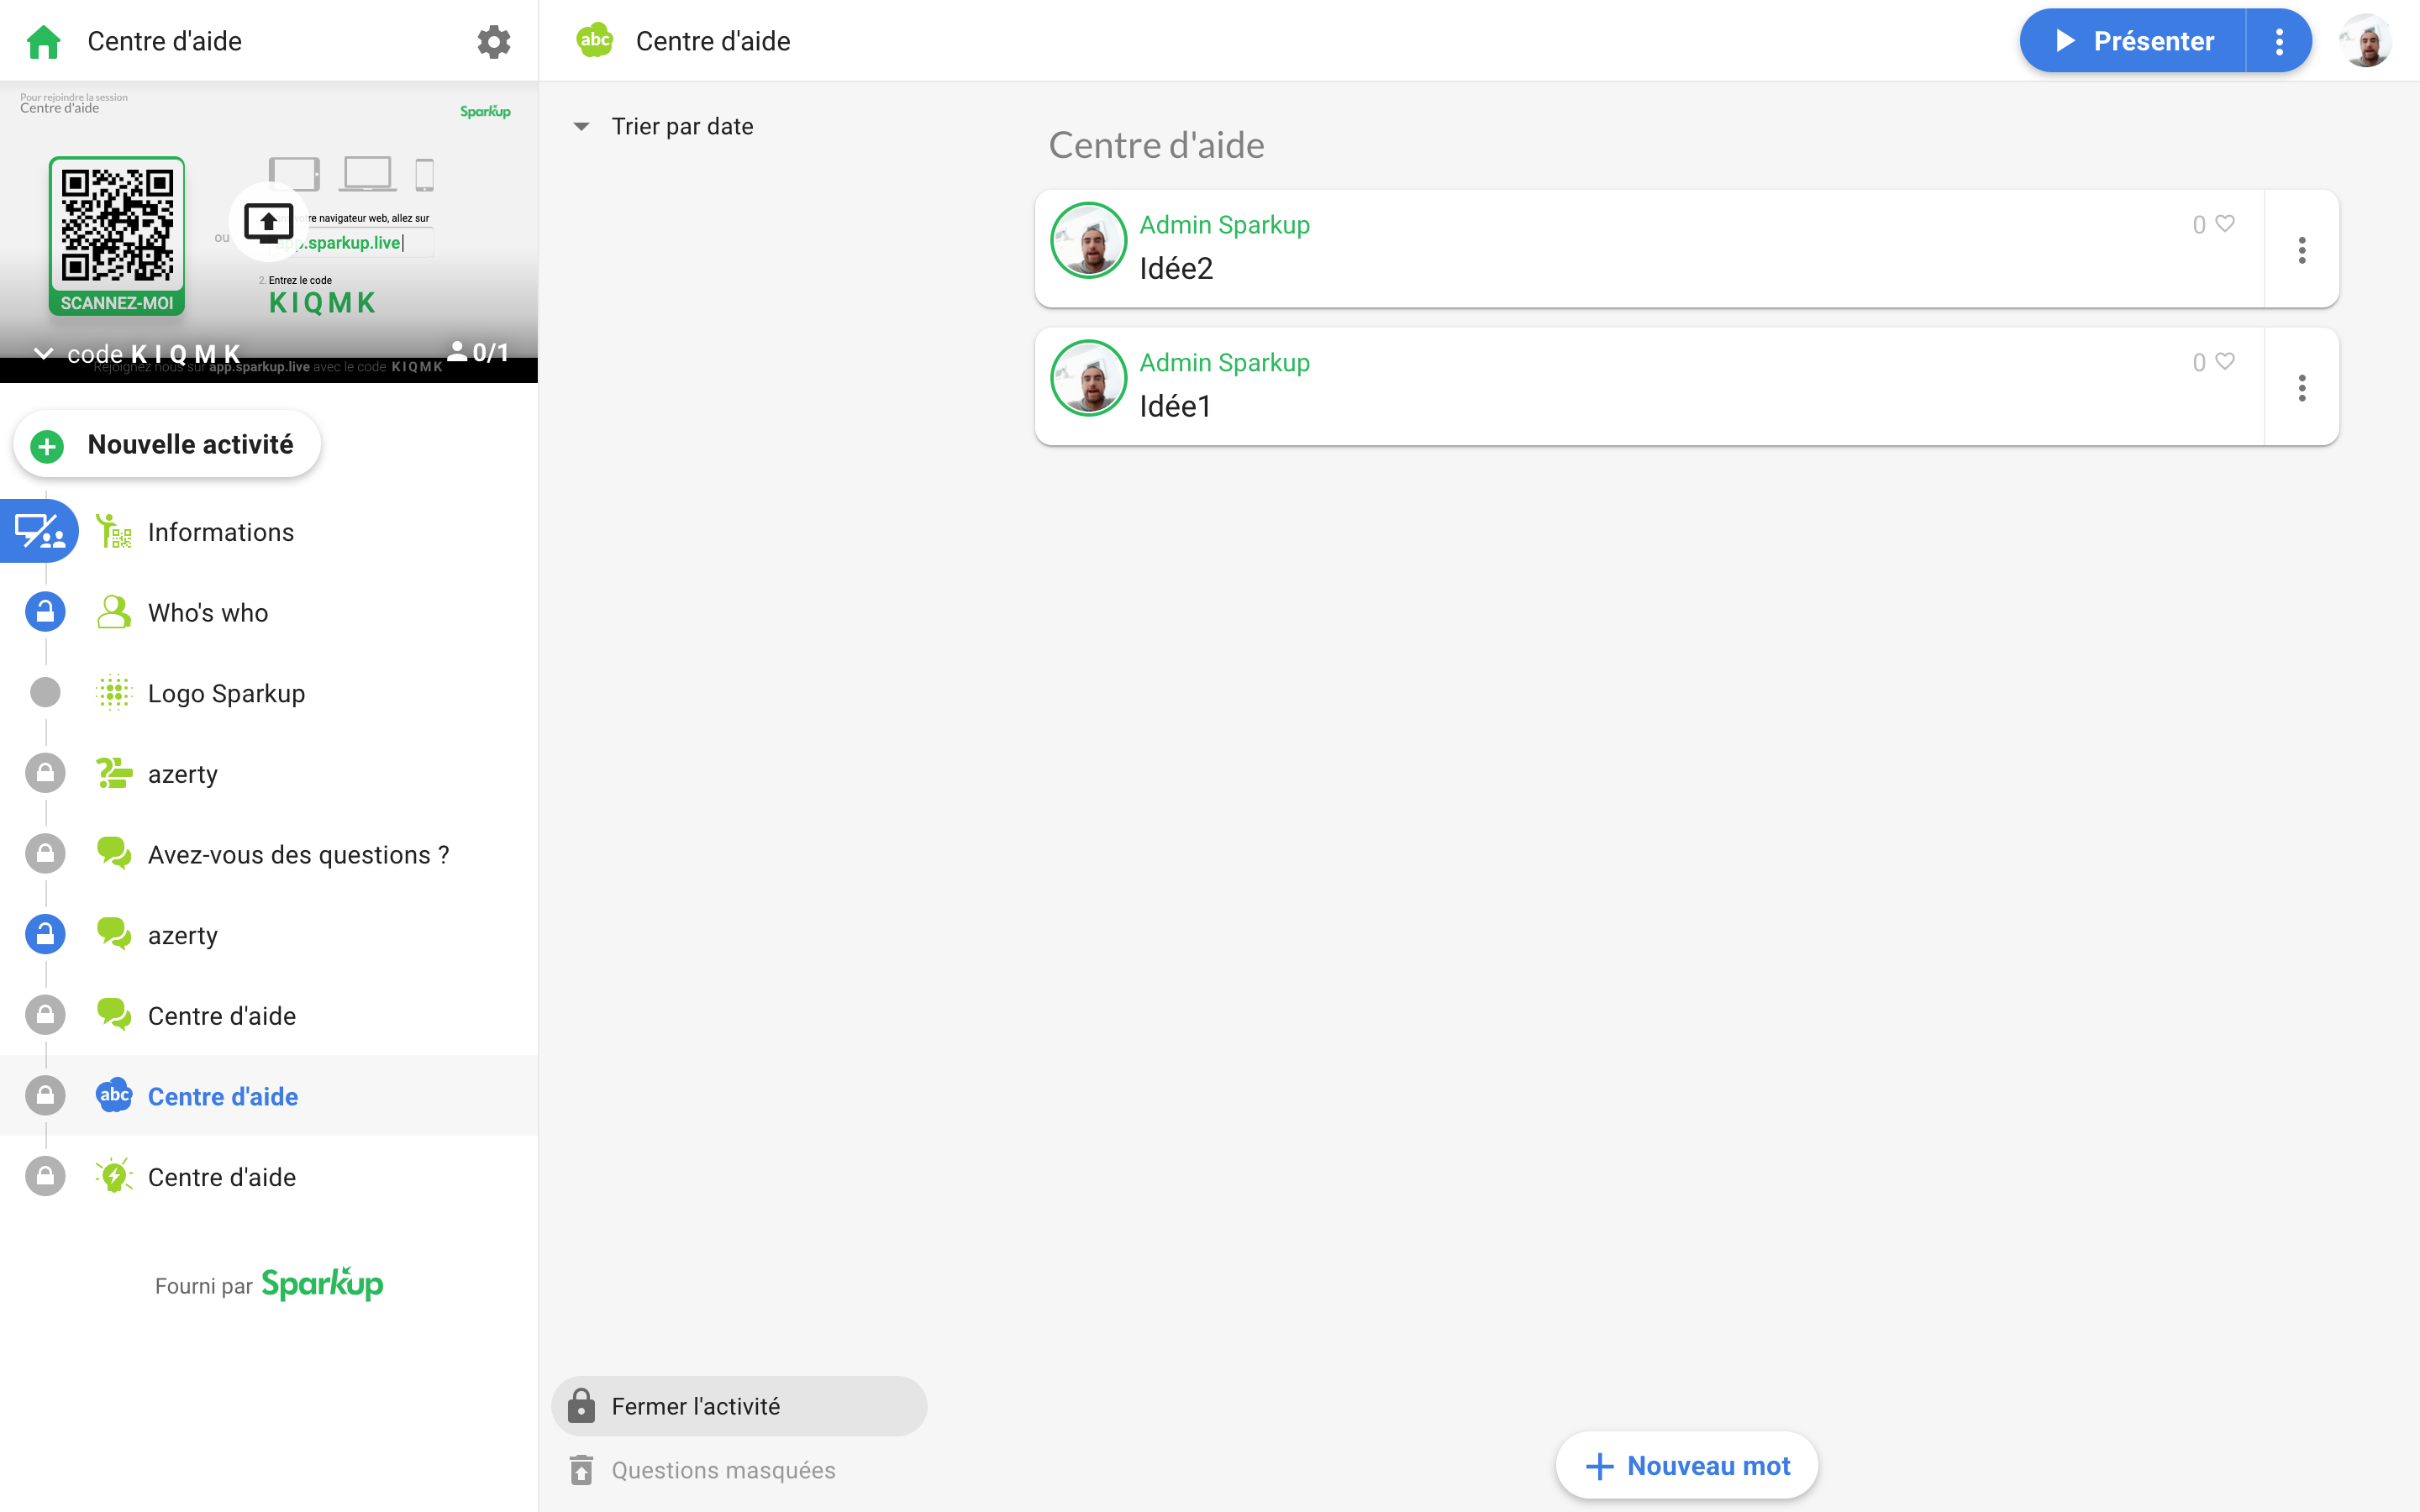Click the share screen icon on preview
Screen dimensions: 2420x1512
tap(268, 222)
